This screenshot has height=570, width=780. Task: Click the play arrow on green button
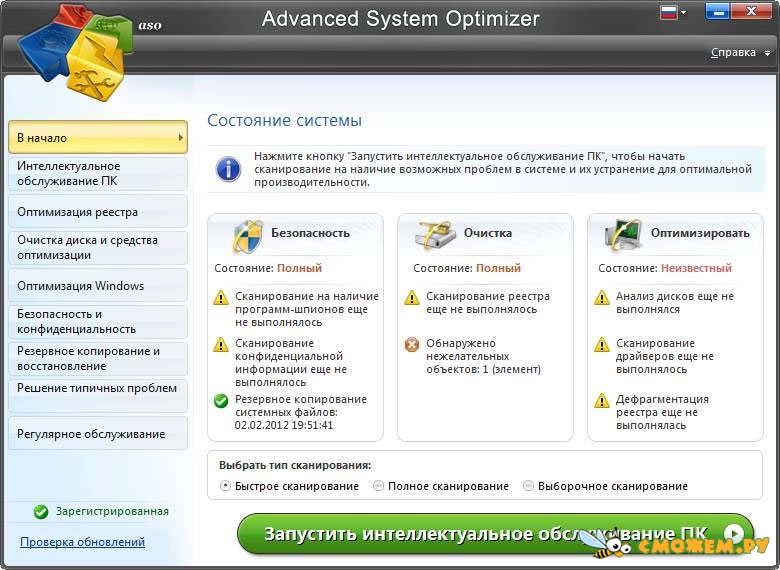[734, 534]
